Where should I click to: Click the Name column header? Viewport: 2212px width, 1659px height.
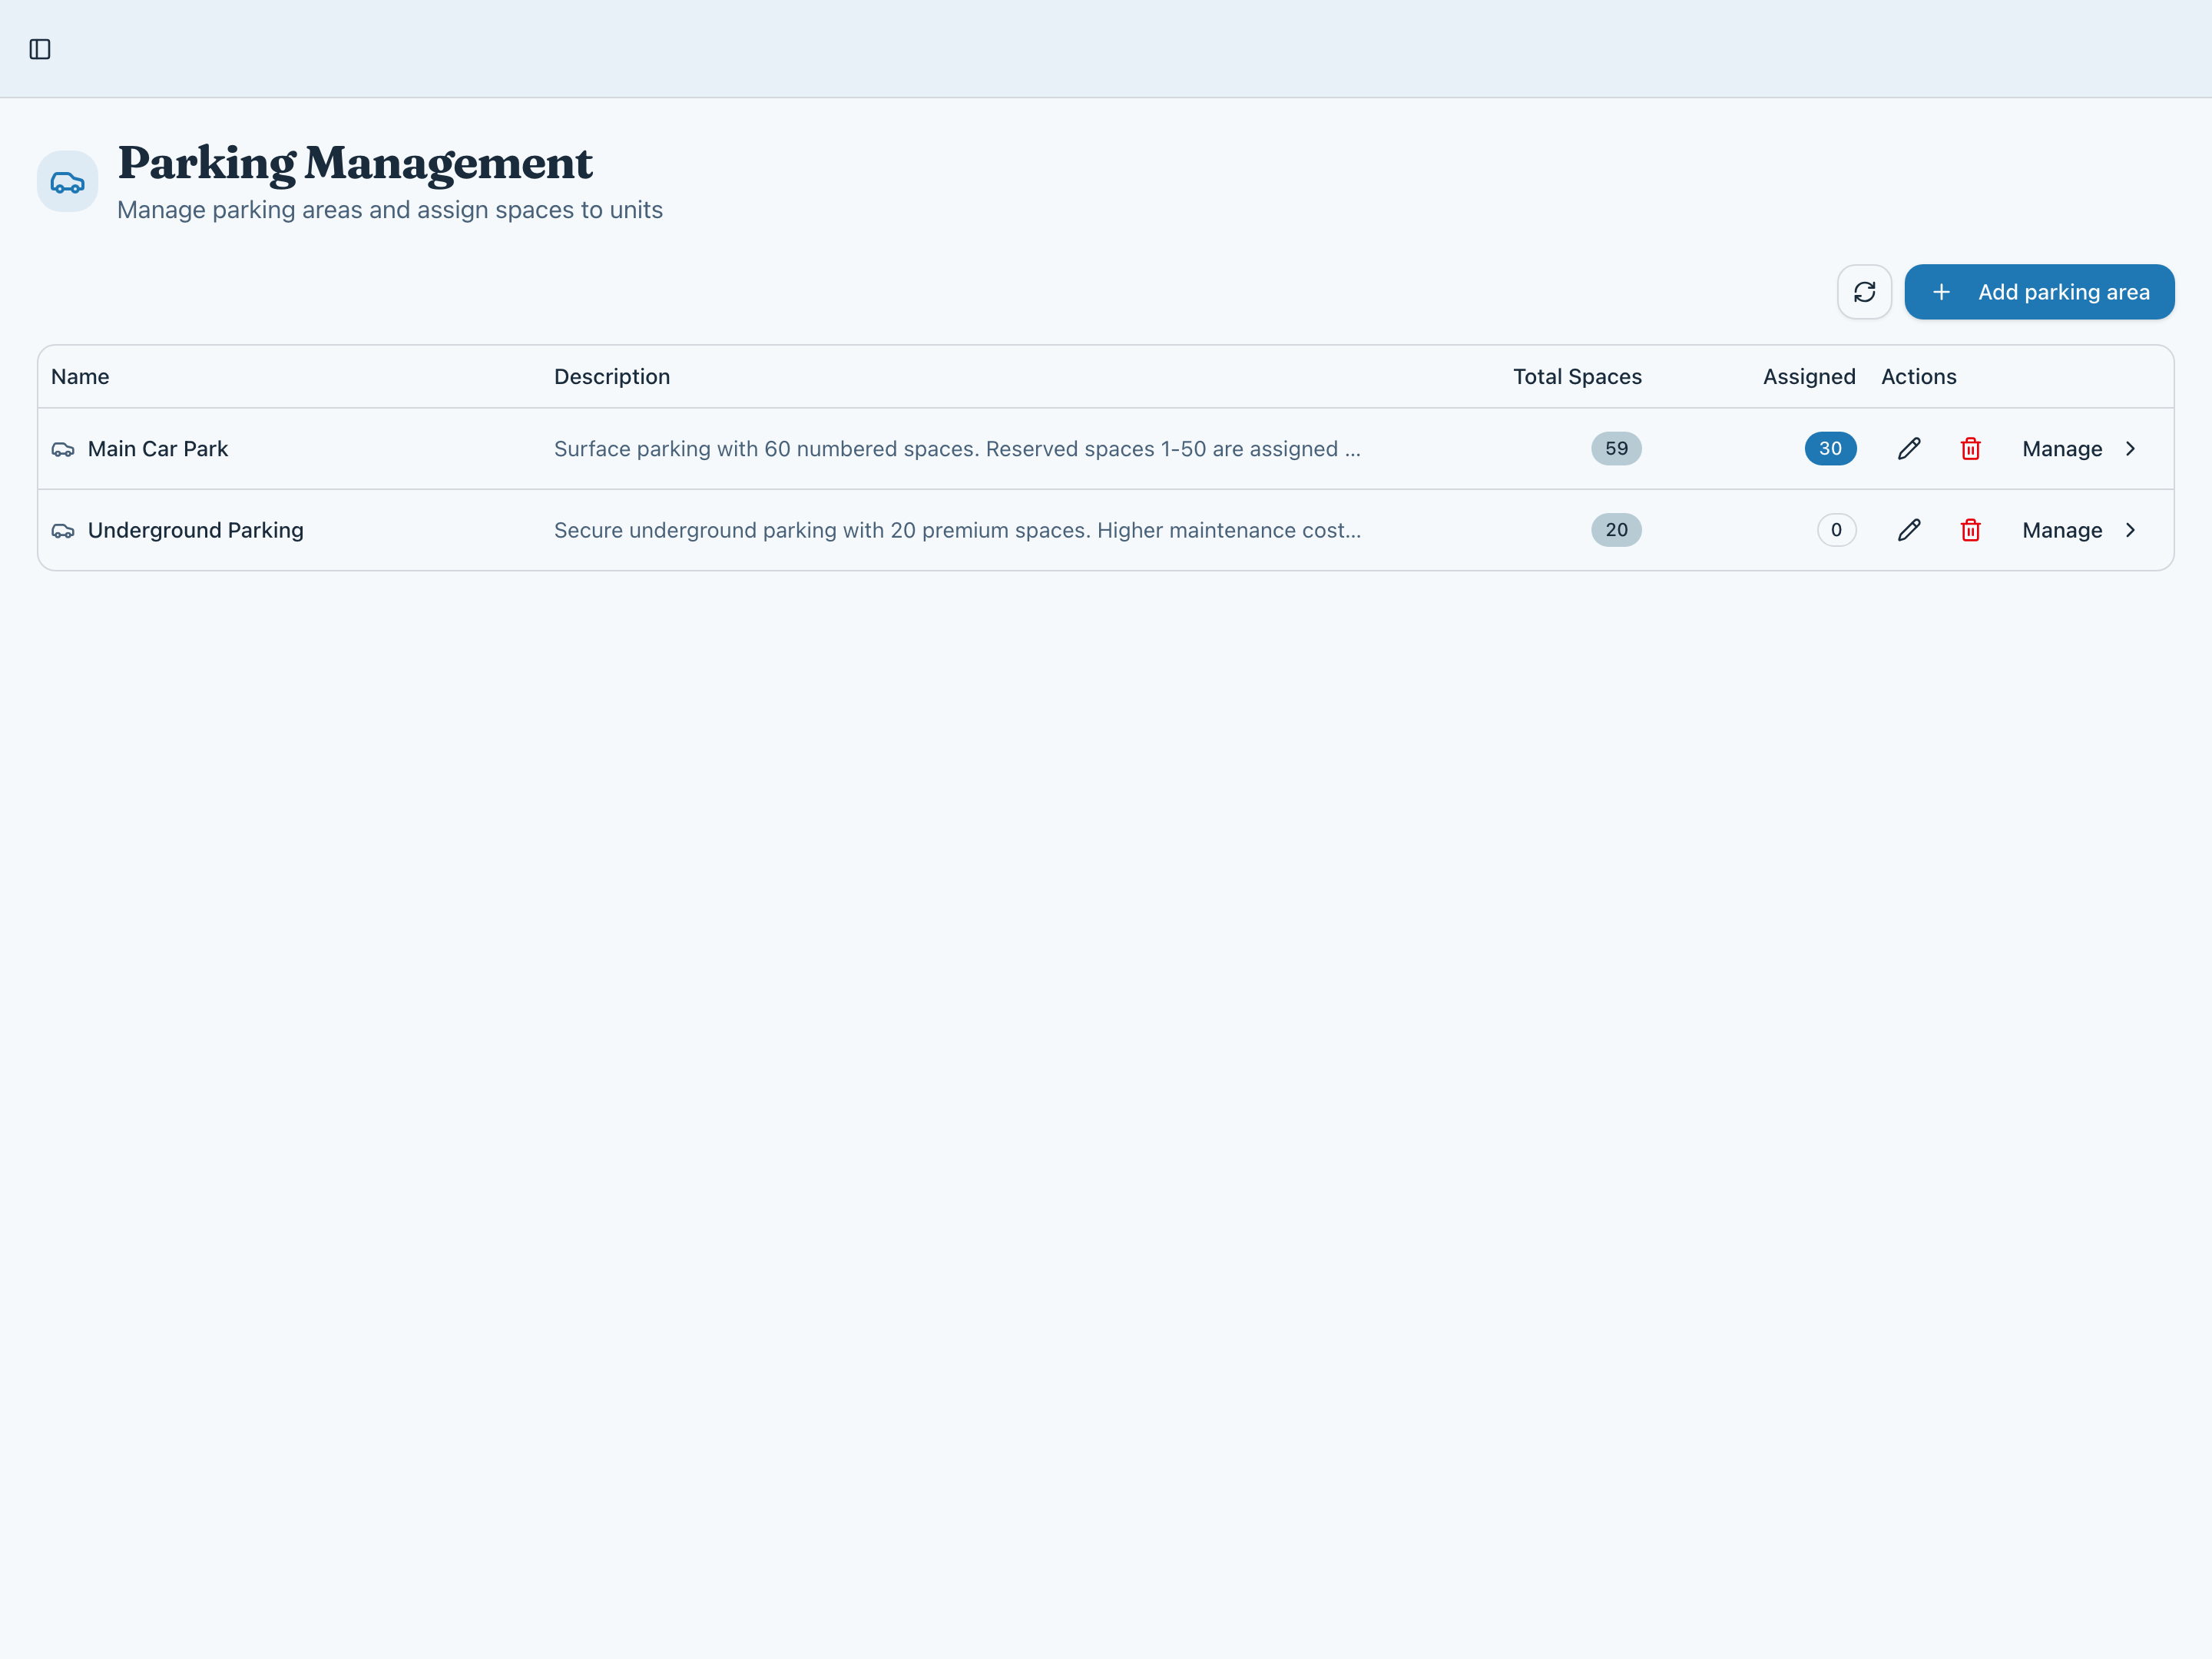tap(80, 377)
